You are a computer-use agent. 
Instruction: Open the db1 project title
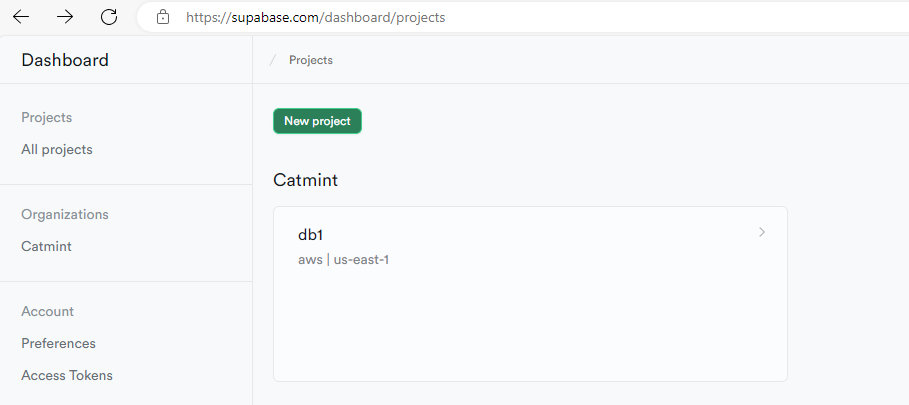coord(310,235)
